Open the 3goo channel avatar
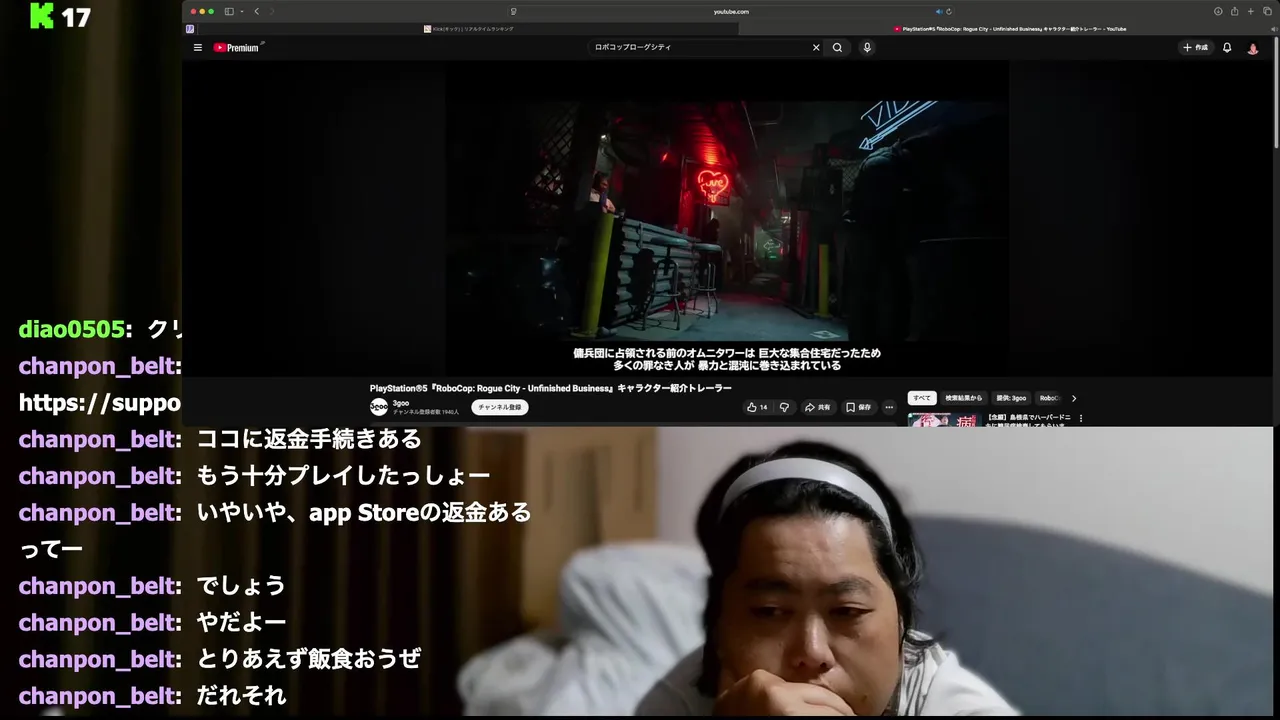The image size is (1280, 720). [379, 407]
